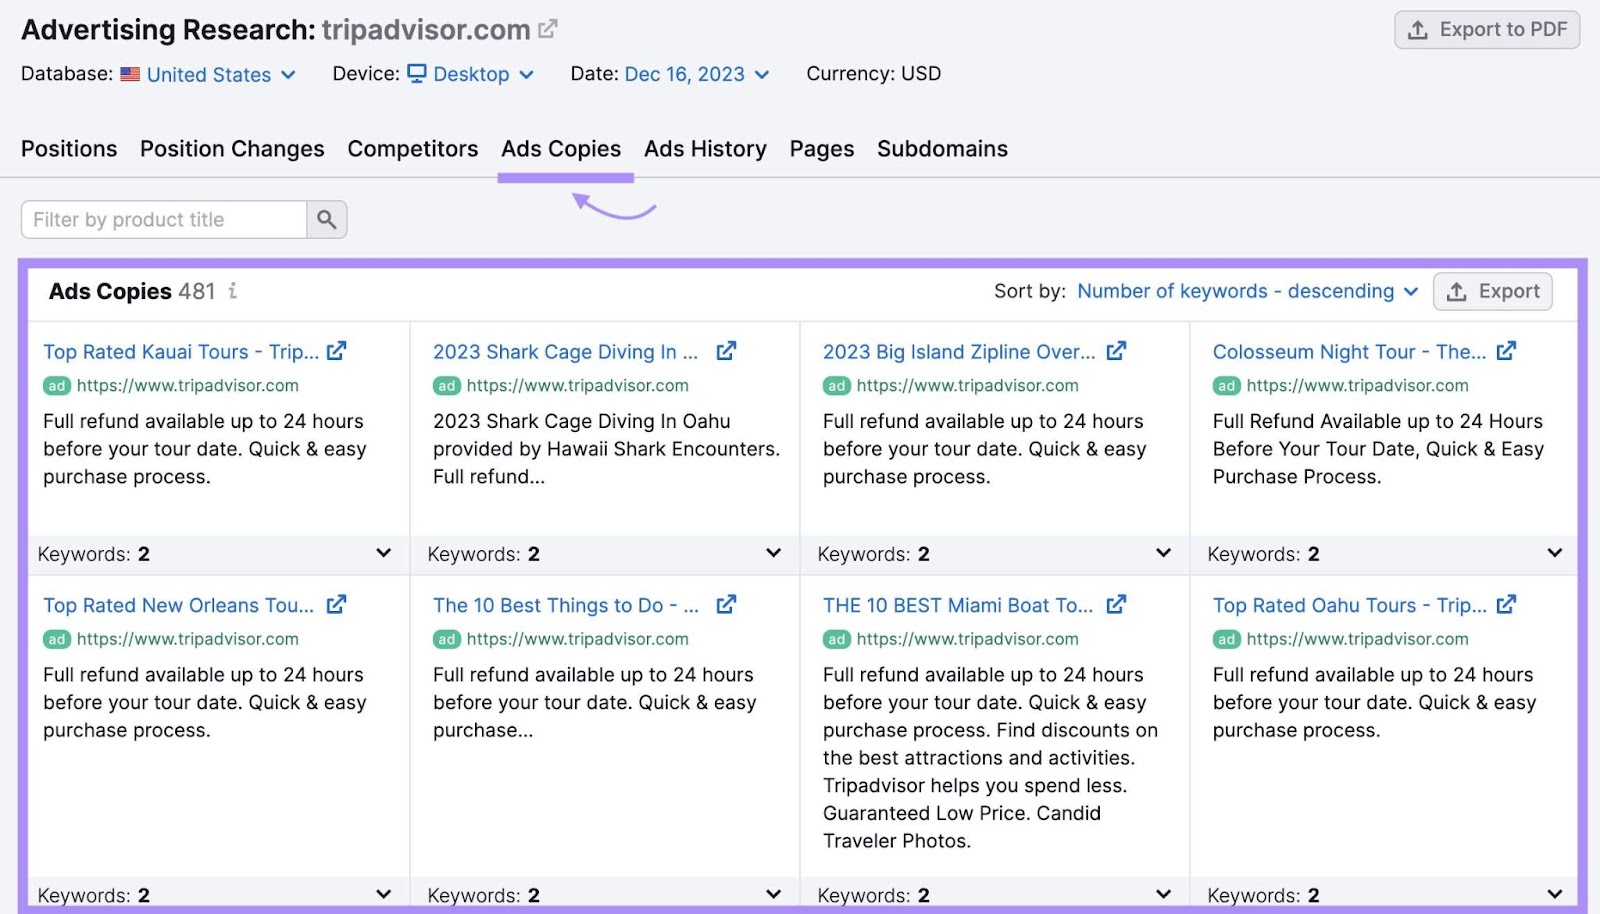The height and width of the screenshot is (914, 1600).
Task: Click the United States flag icon
Action: [130, 74]
